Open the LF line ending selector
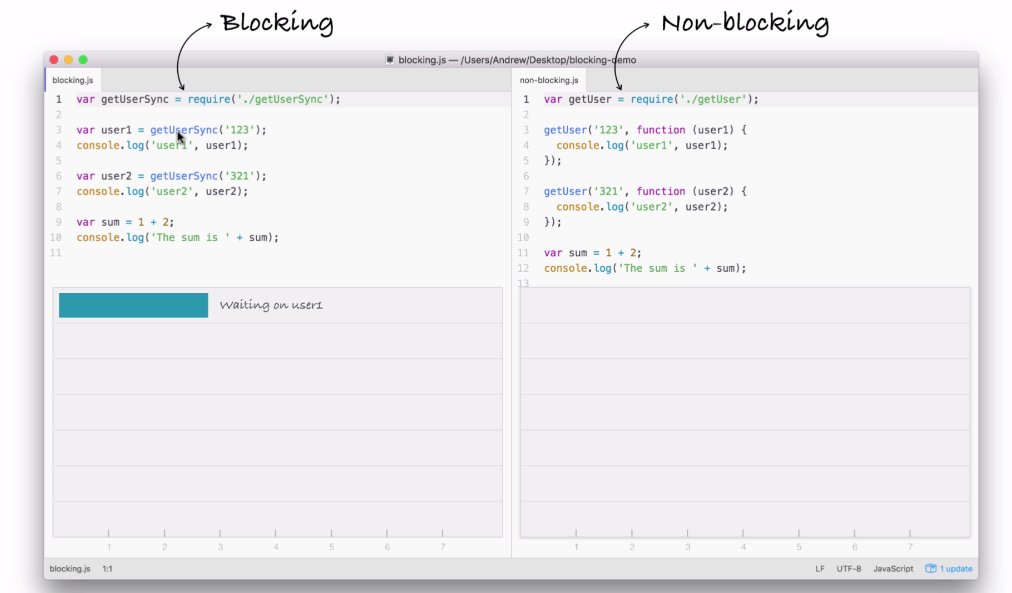This screenshot has height=593, width=1012. (820, 568)
